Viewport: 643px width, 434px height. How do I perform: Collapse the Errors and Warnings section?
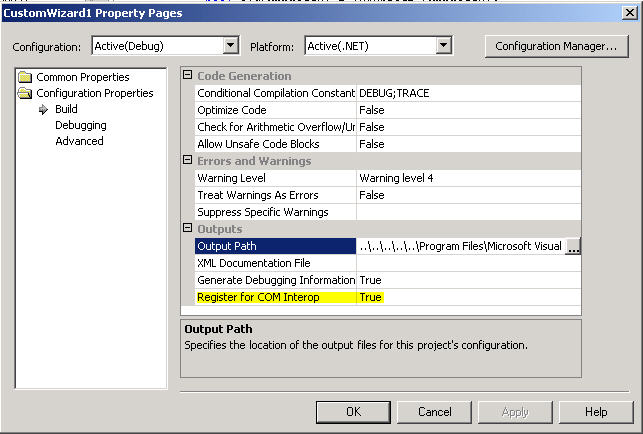(187, 160)
